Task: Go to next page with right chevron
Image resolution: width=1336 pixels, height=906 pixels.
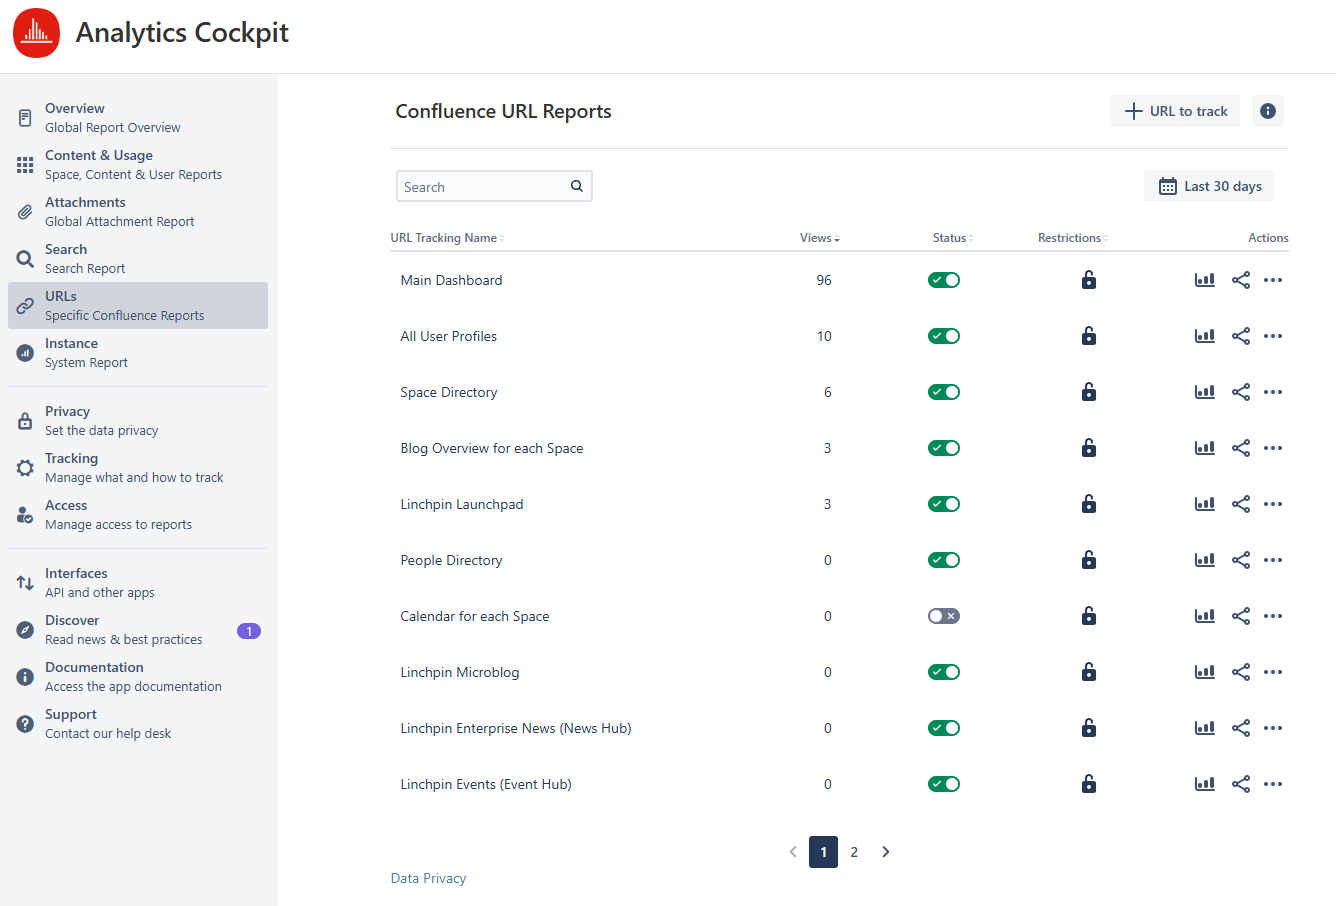Action: [x=885, y=852]
